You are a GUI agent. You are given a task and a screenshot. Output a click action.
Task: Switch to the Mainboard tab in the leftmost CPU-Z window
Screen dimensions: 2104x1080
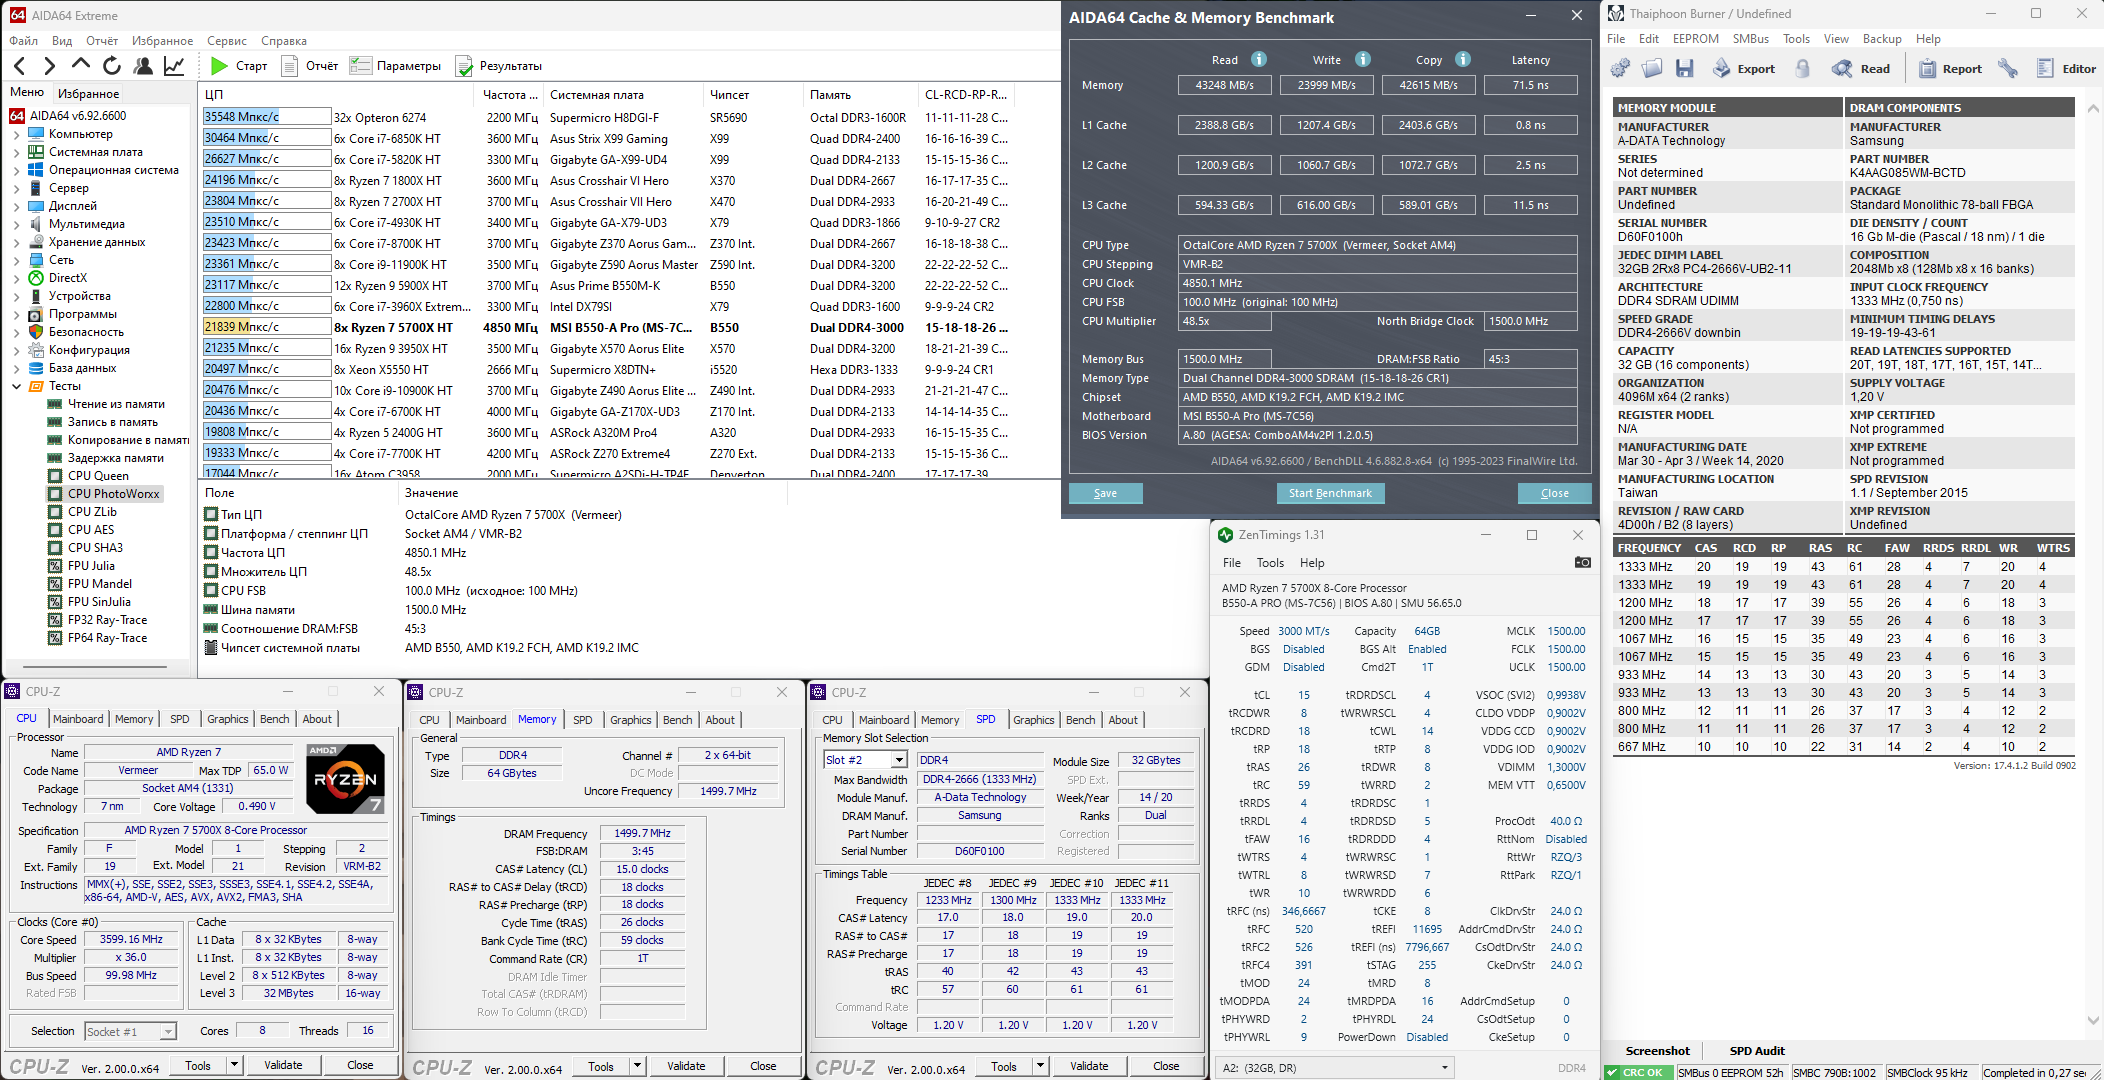(x=78, y=719)
